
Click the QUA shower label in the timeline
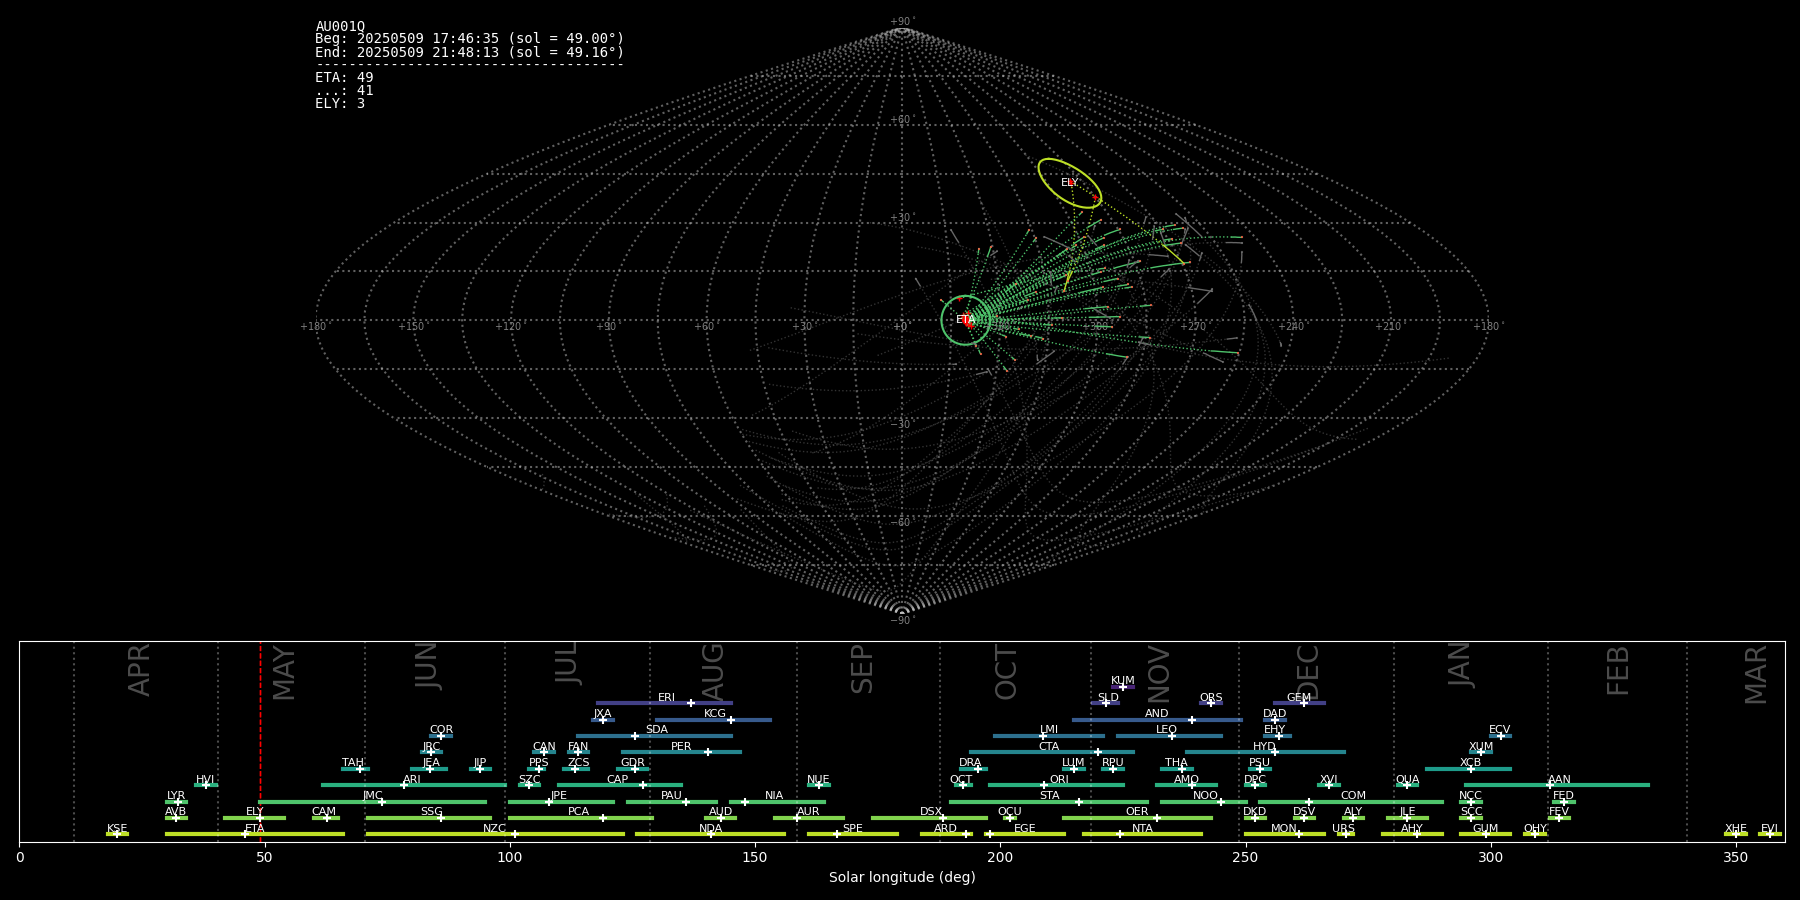click(1407, 780)
